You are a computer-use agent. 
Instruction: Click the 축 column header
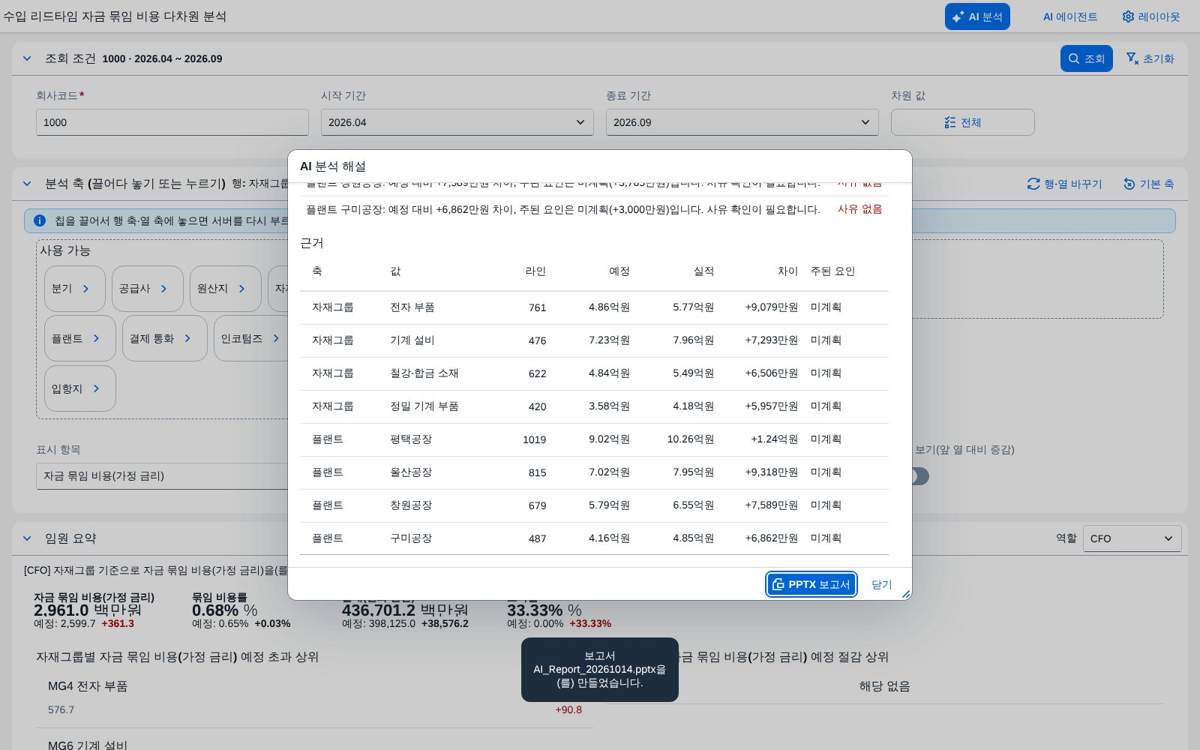pos(317,271)
